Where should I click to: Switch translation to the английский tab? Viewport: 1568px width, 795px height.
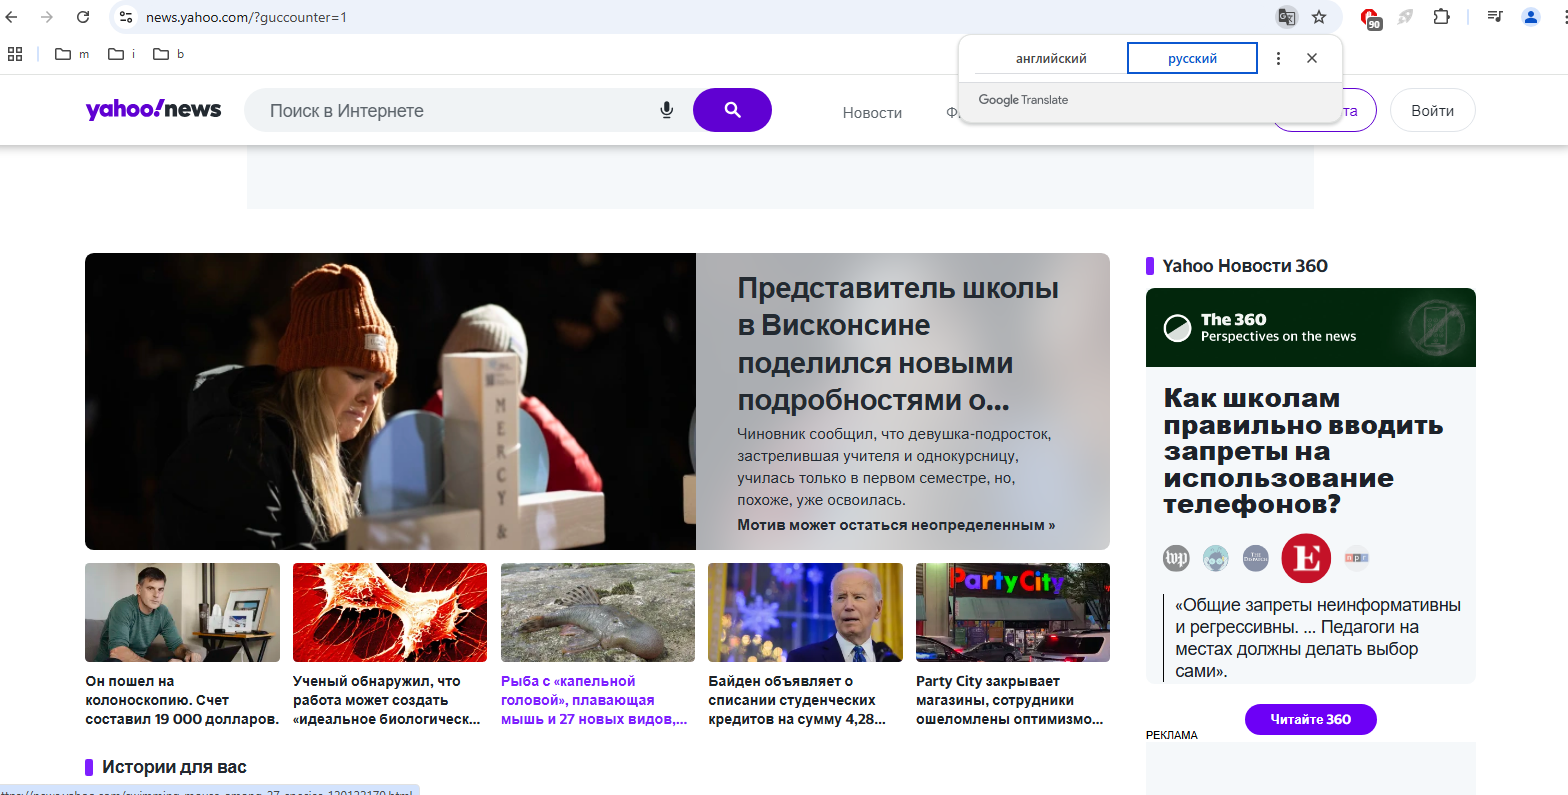(1051, 58)
